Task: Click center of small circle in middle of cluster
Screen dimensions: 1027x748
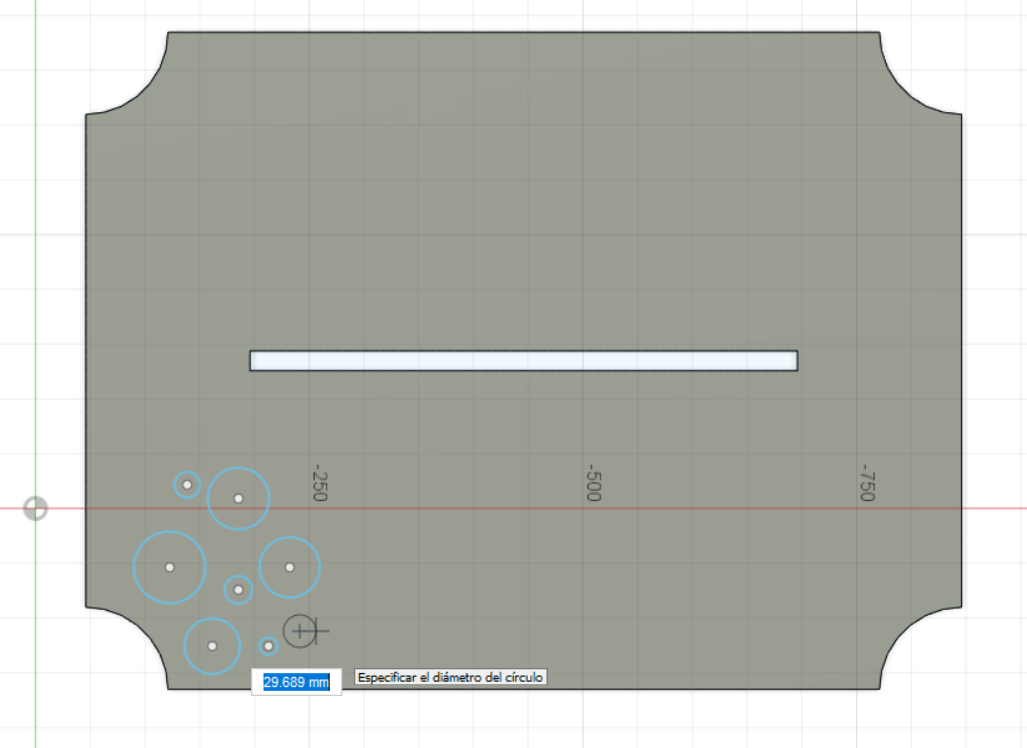Action: pyautogui.click(x=238, y=590)
